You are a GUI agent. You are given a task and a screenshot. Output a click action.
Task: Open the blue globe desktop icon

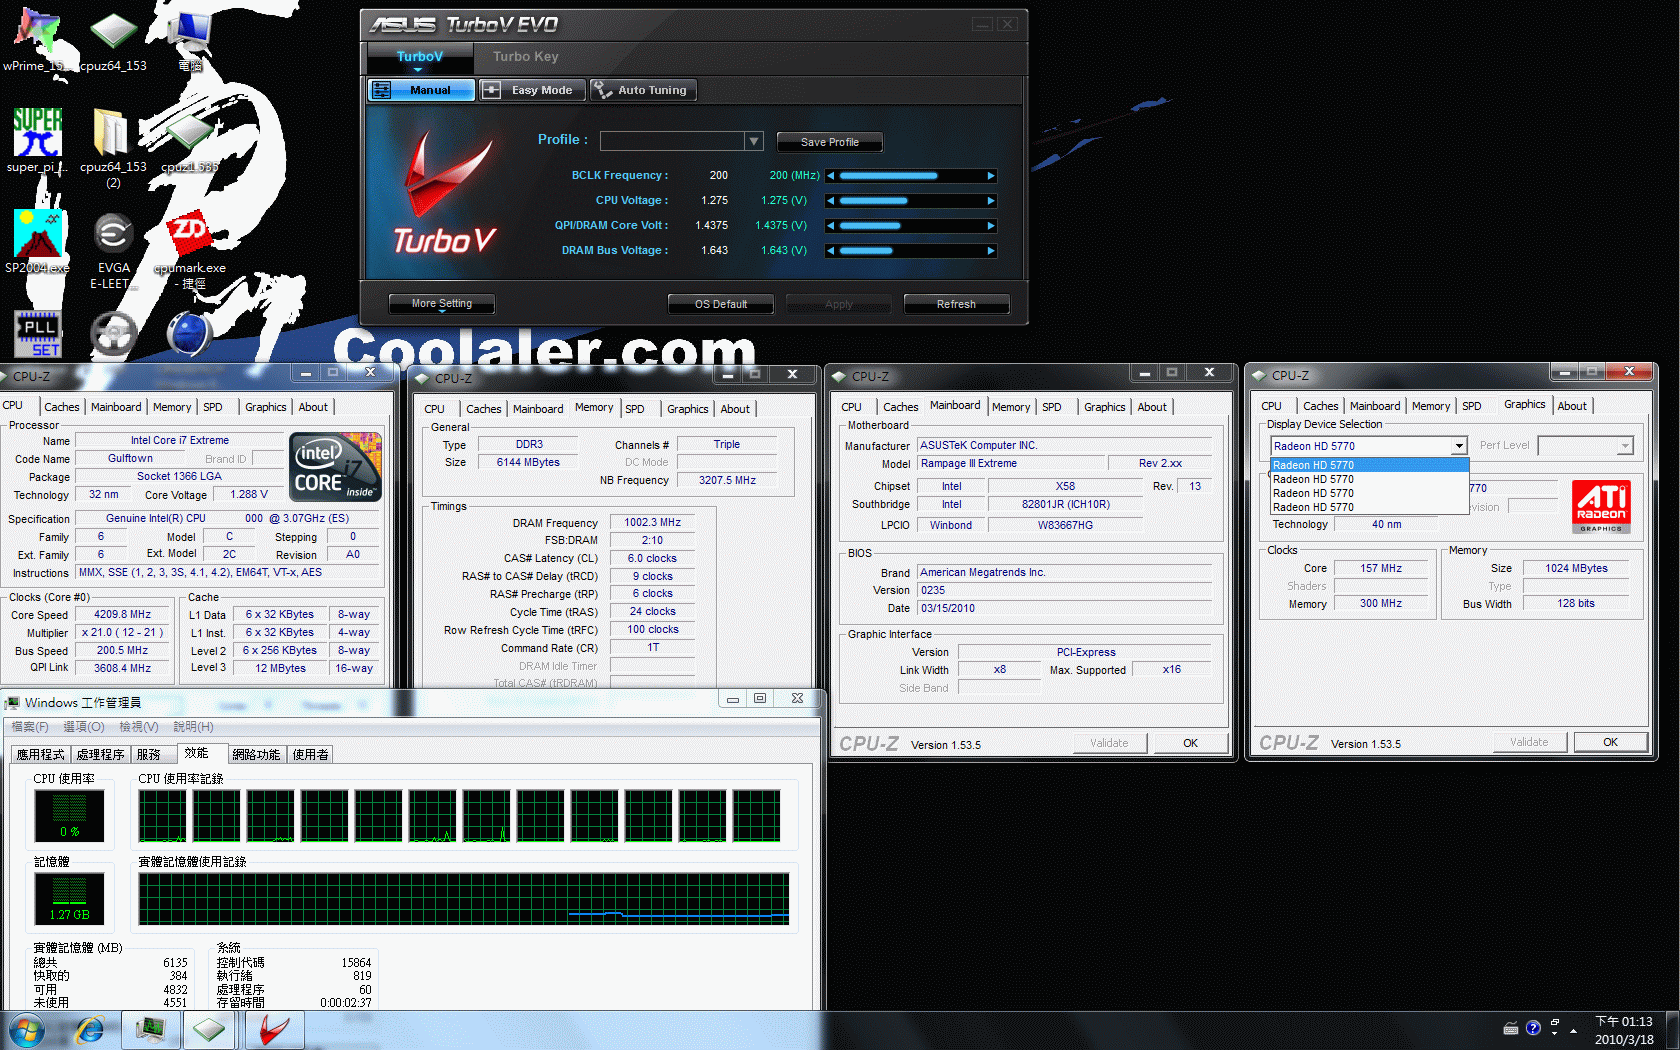pos(188,334)
